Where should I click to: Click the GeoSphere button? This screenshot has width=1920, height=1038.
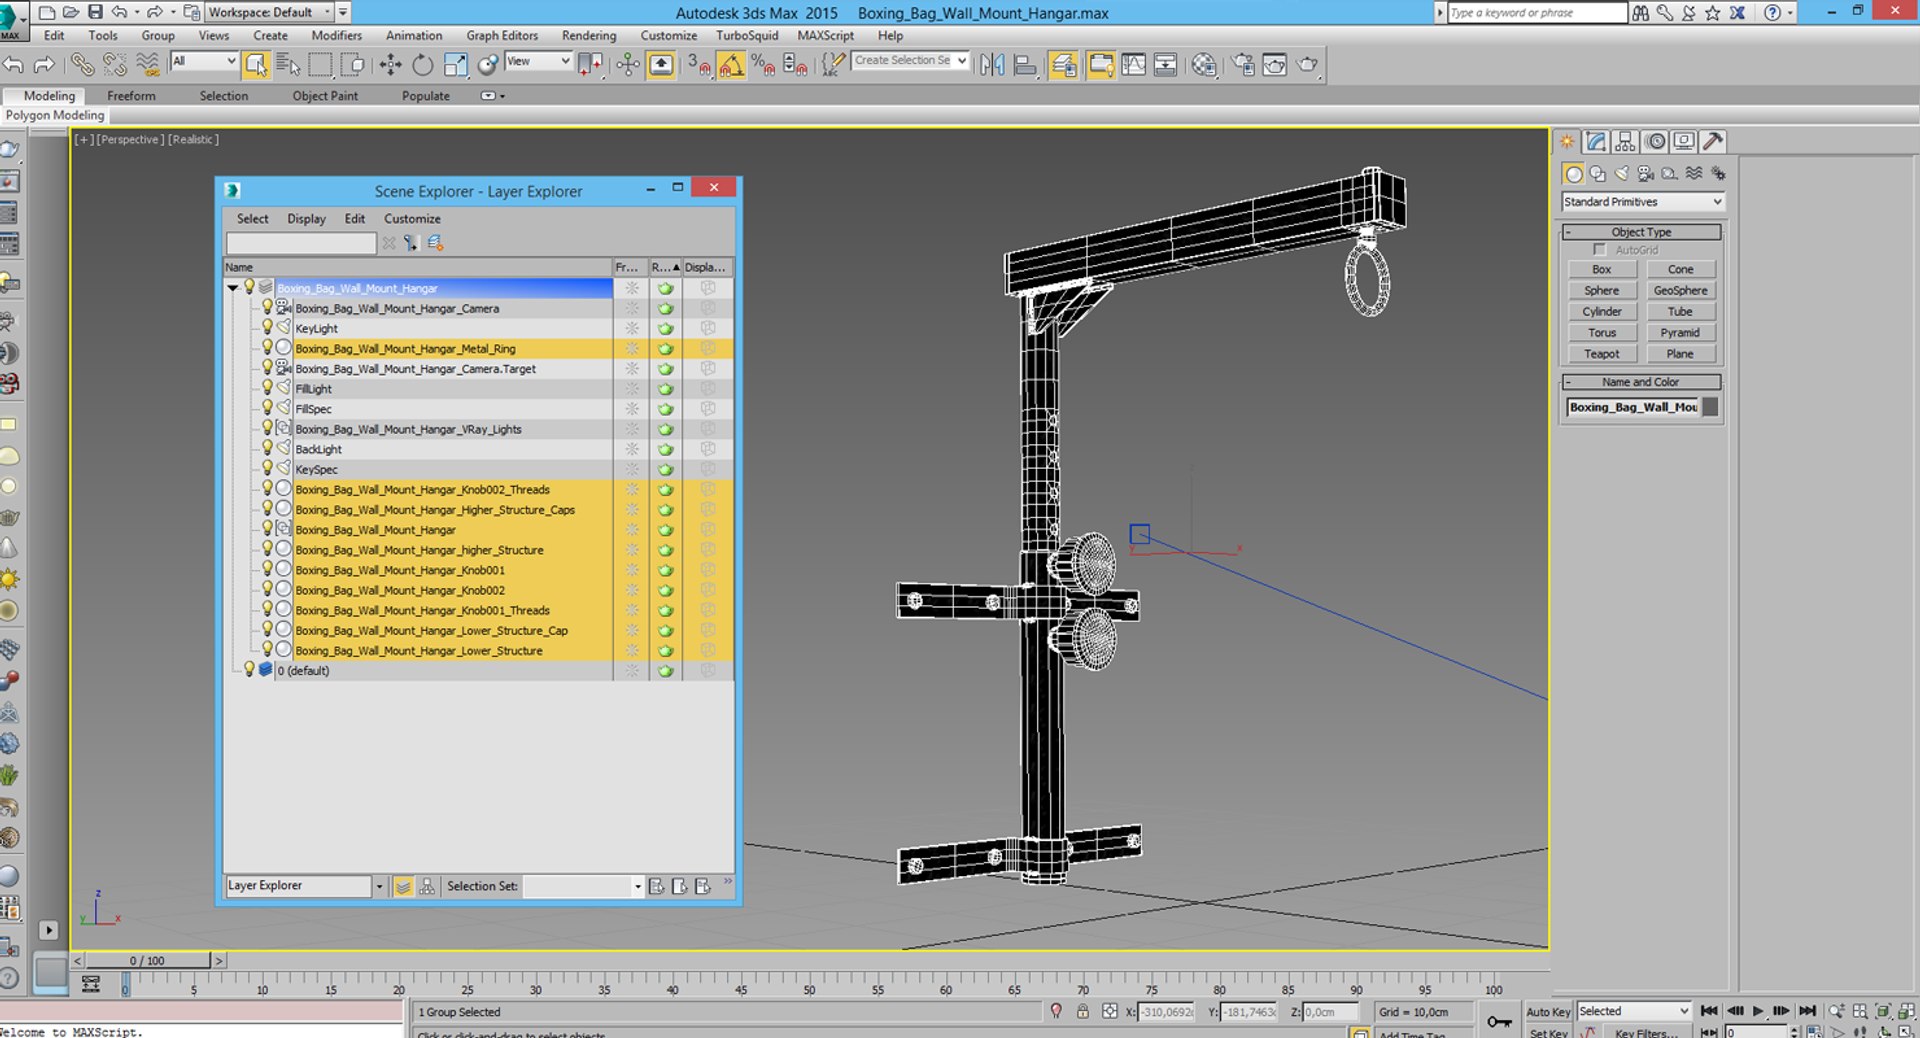(x=1680, y=291)
